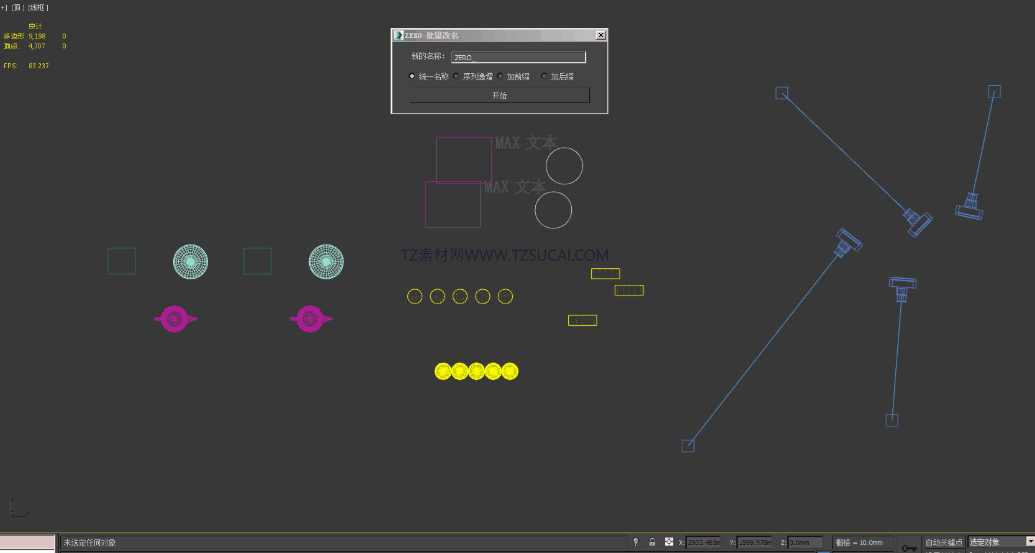Toggle absolute/offset transform mode icon

pos(669,542)
